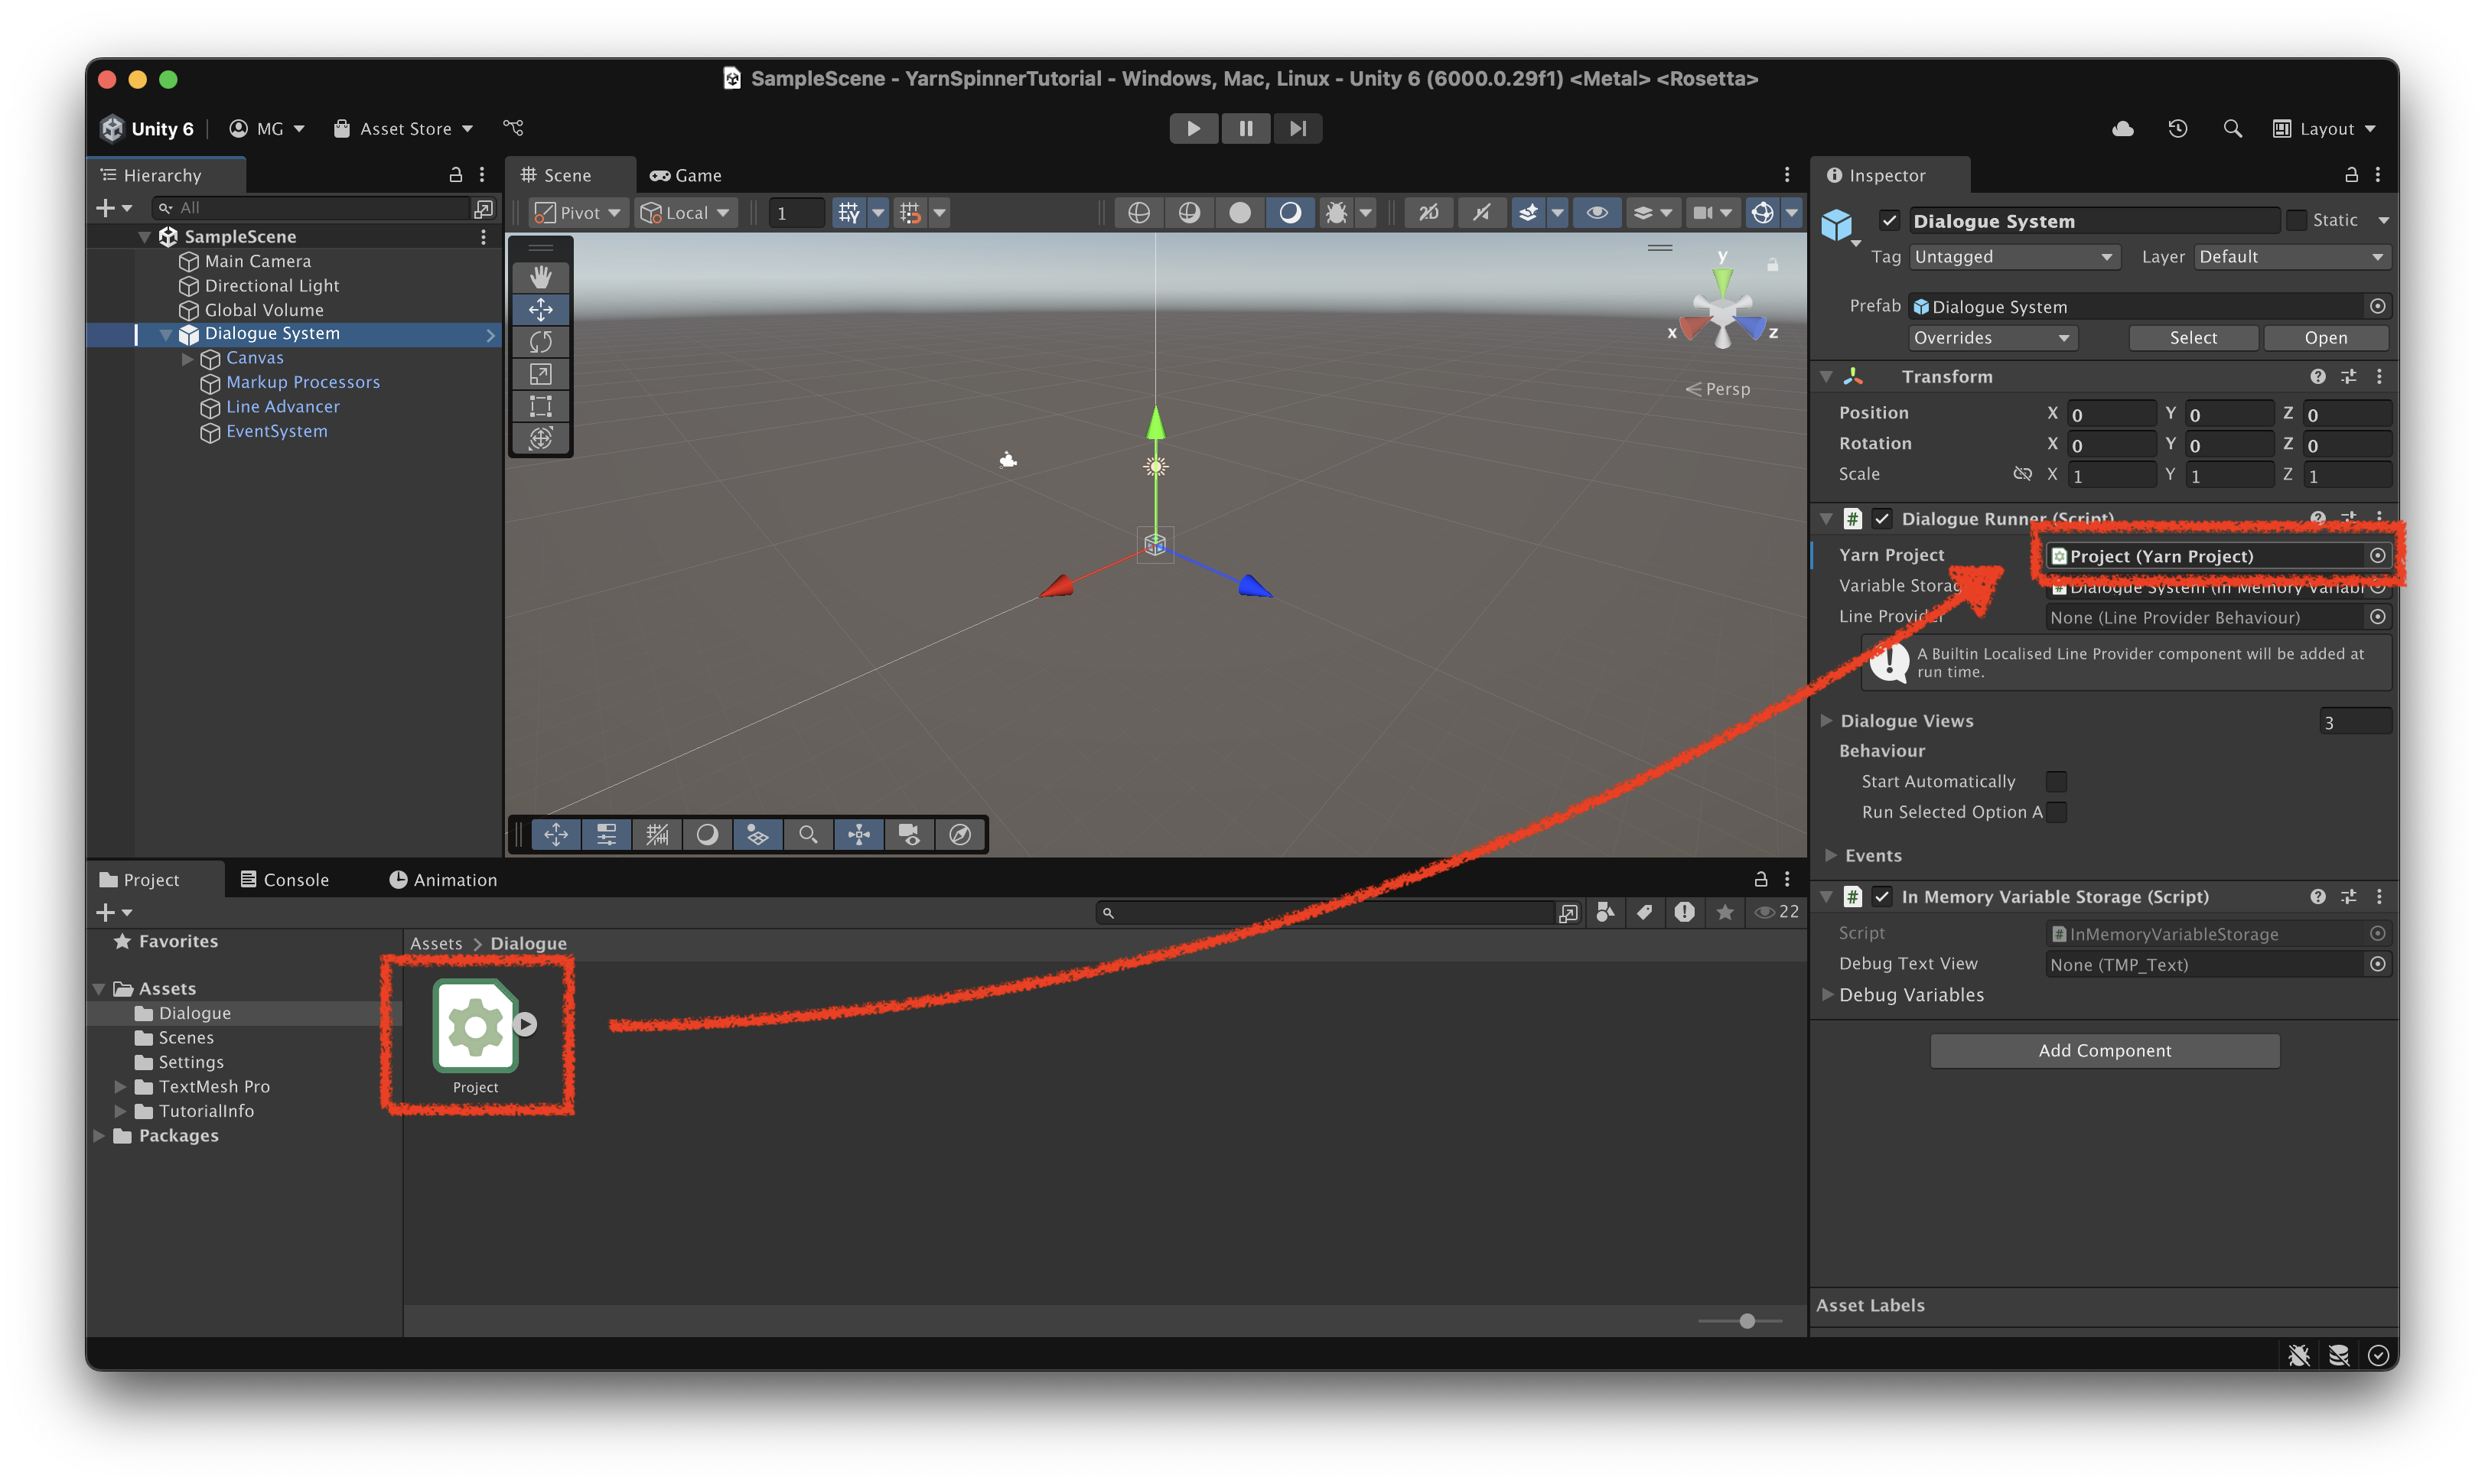Viewport: 2485px width, 1484px height.
Task: Open the Local orientation dropdown
Action: click(x=686, y=212)
